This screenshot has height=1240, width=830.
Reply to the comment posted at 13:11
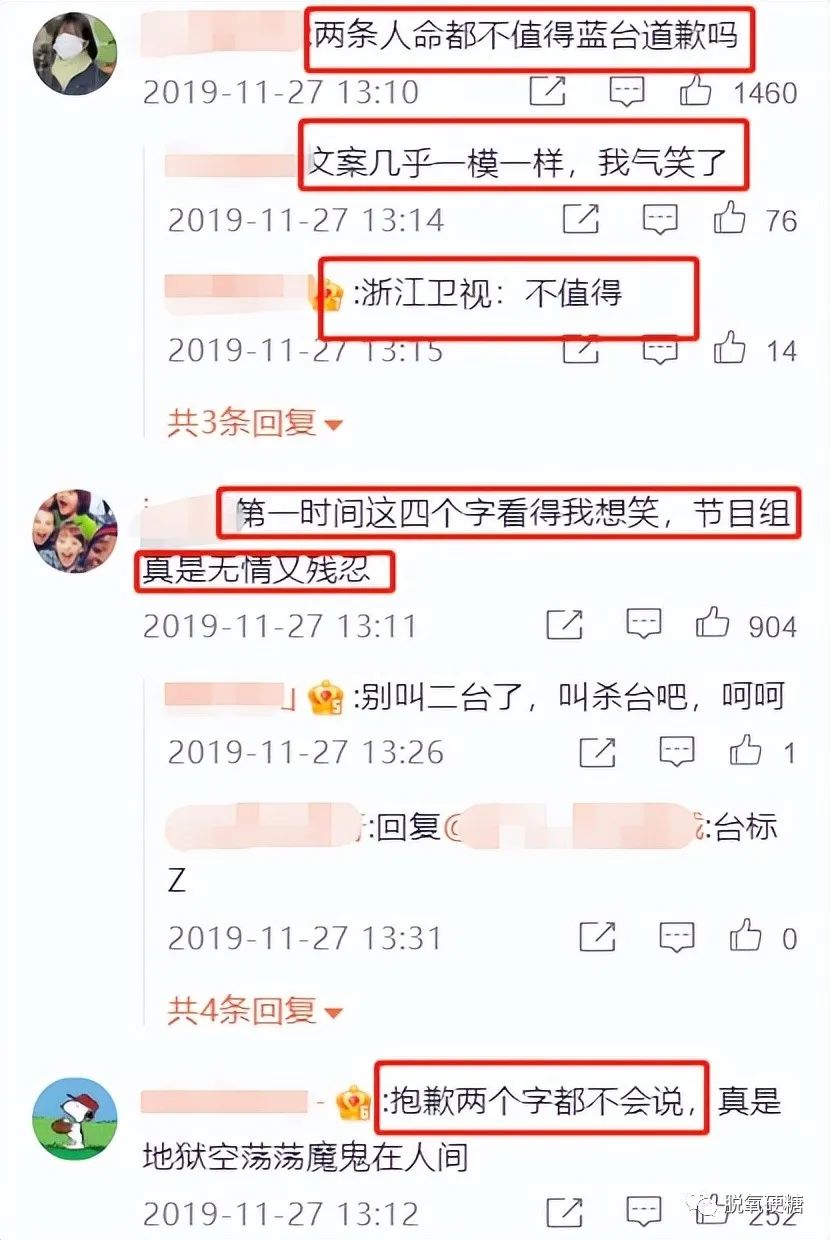[x=644, y=625]
